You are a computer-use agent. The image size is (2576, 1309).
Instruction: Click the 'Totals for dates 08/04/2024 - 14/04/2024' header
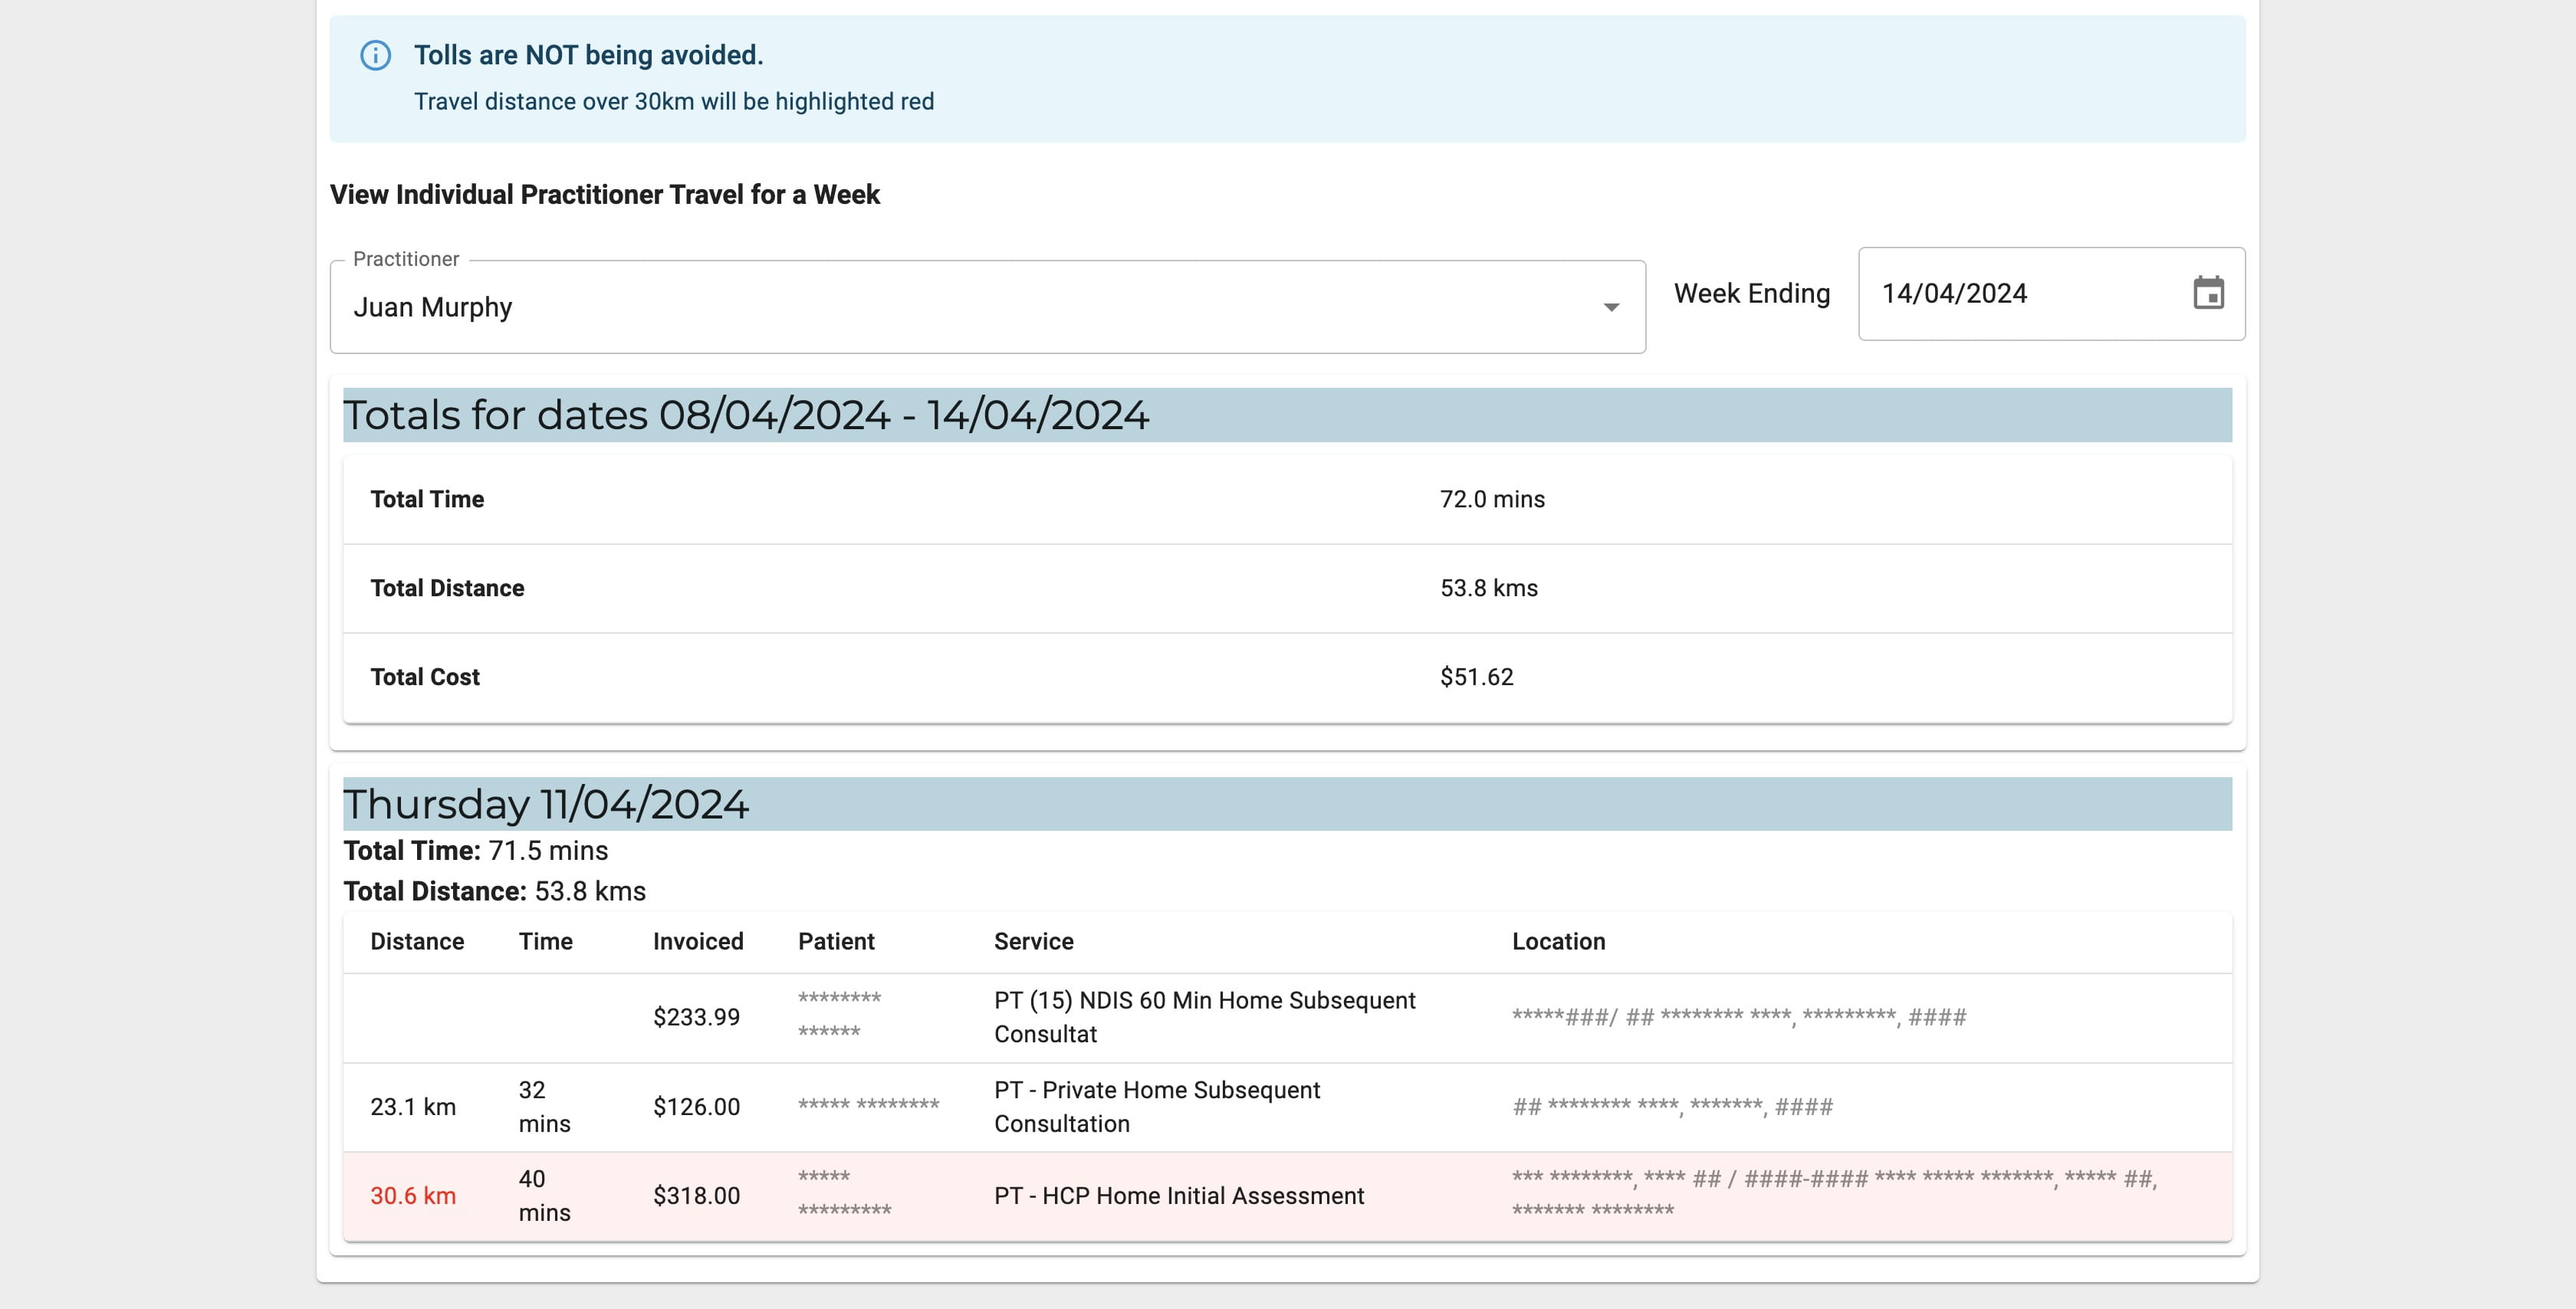[1287, 415]
